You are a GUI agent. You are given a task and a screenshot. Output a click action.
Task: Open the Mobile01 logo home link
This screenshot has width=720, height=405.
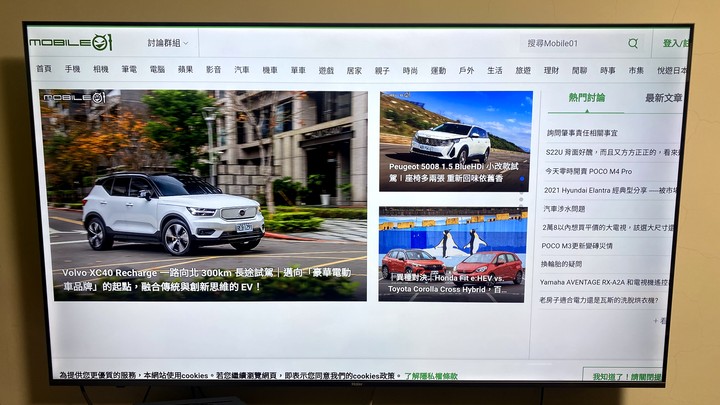point(71,43)
